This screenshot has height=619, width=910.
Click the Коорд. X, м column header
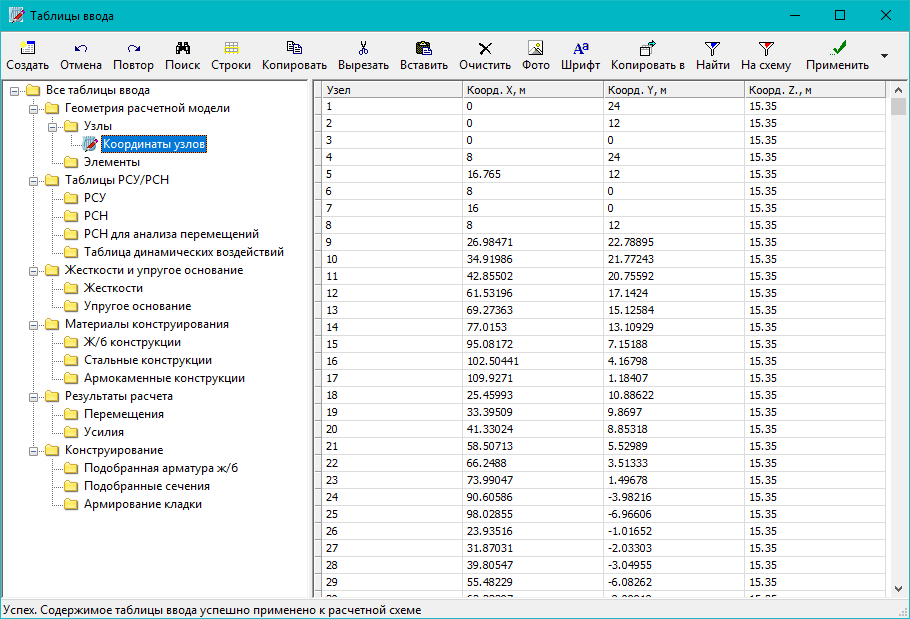531,90
